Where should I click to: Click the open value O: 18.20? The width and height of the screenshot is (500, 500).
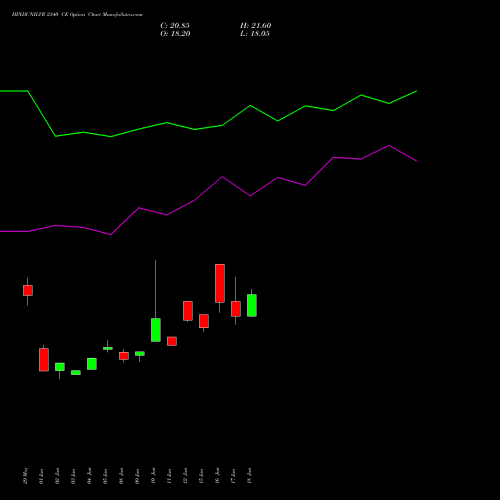point(175,34)
